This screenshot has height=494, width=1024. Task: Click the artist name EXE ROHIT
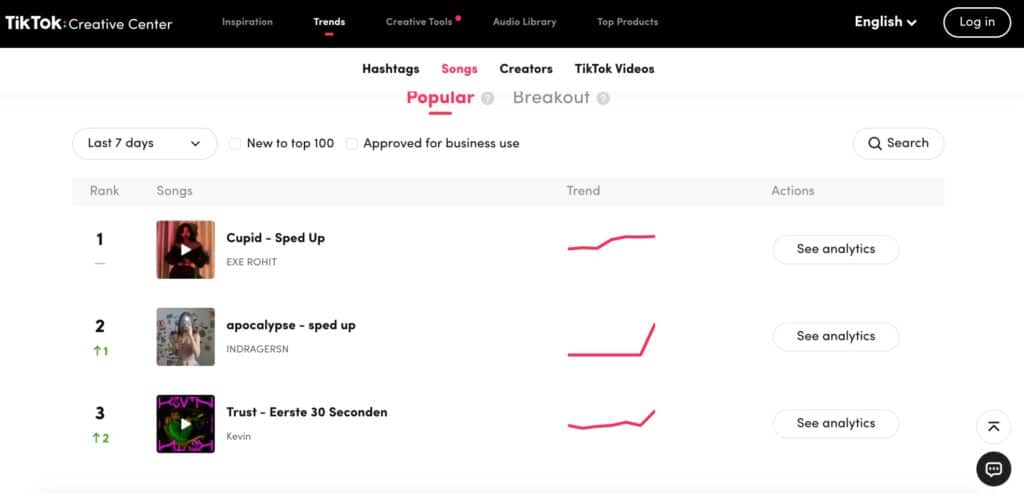(x=251, y=262)
